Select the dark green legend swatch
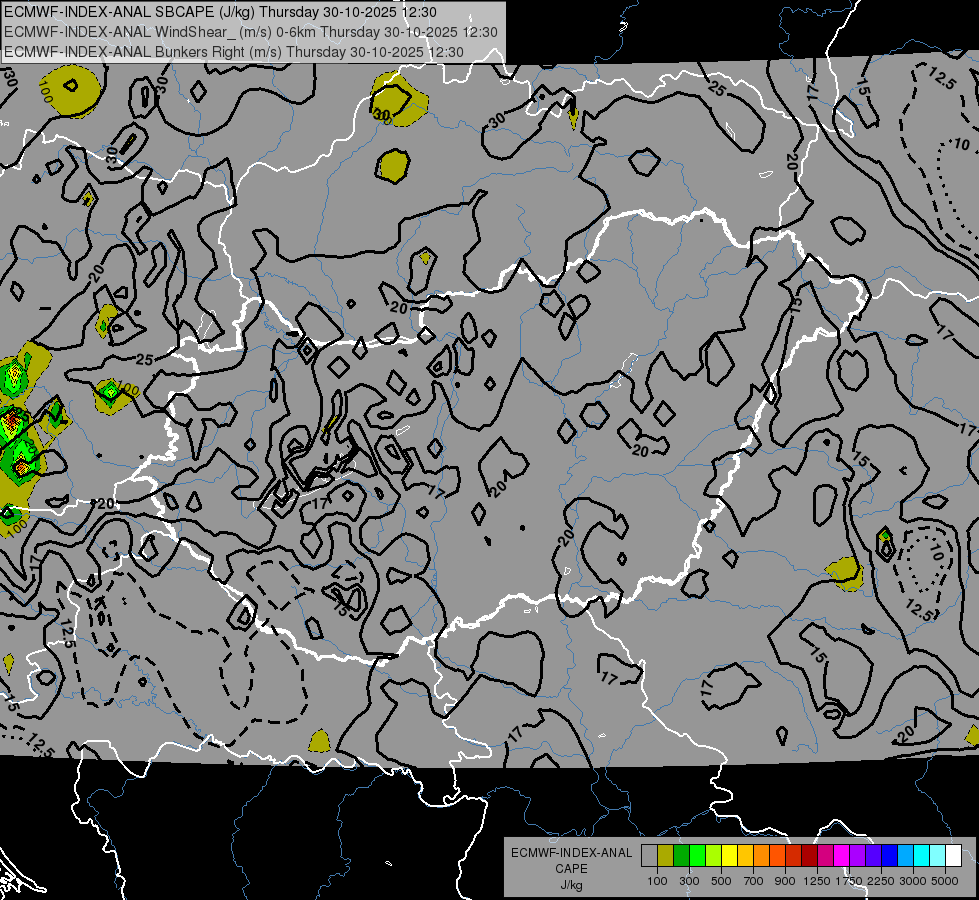 pos(681,855)
